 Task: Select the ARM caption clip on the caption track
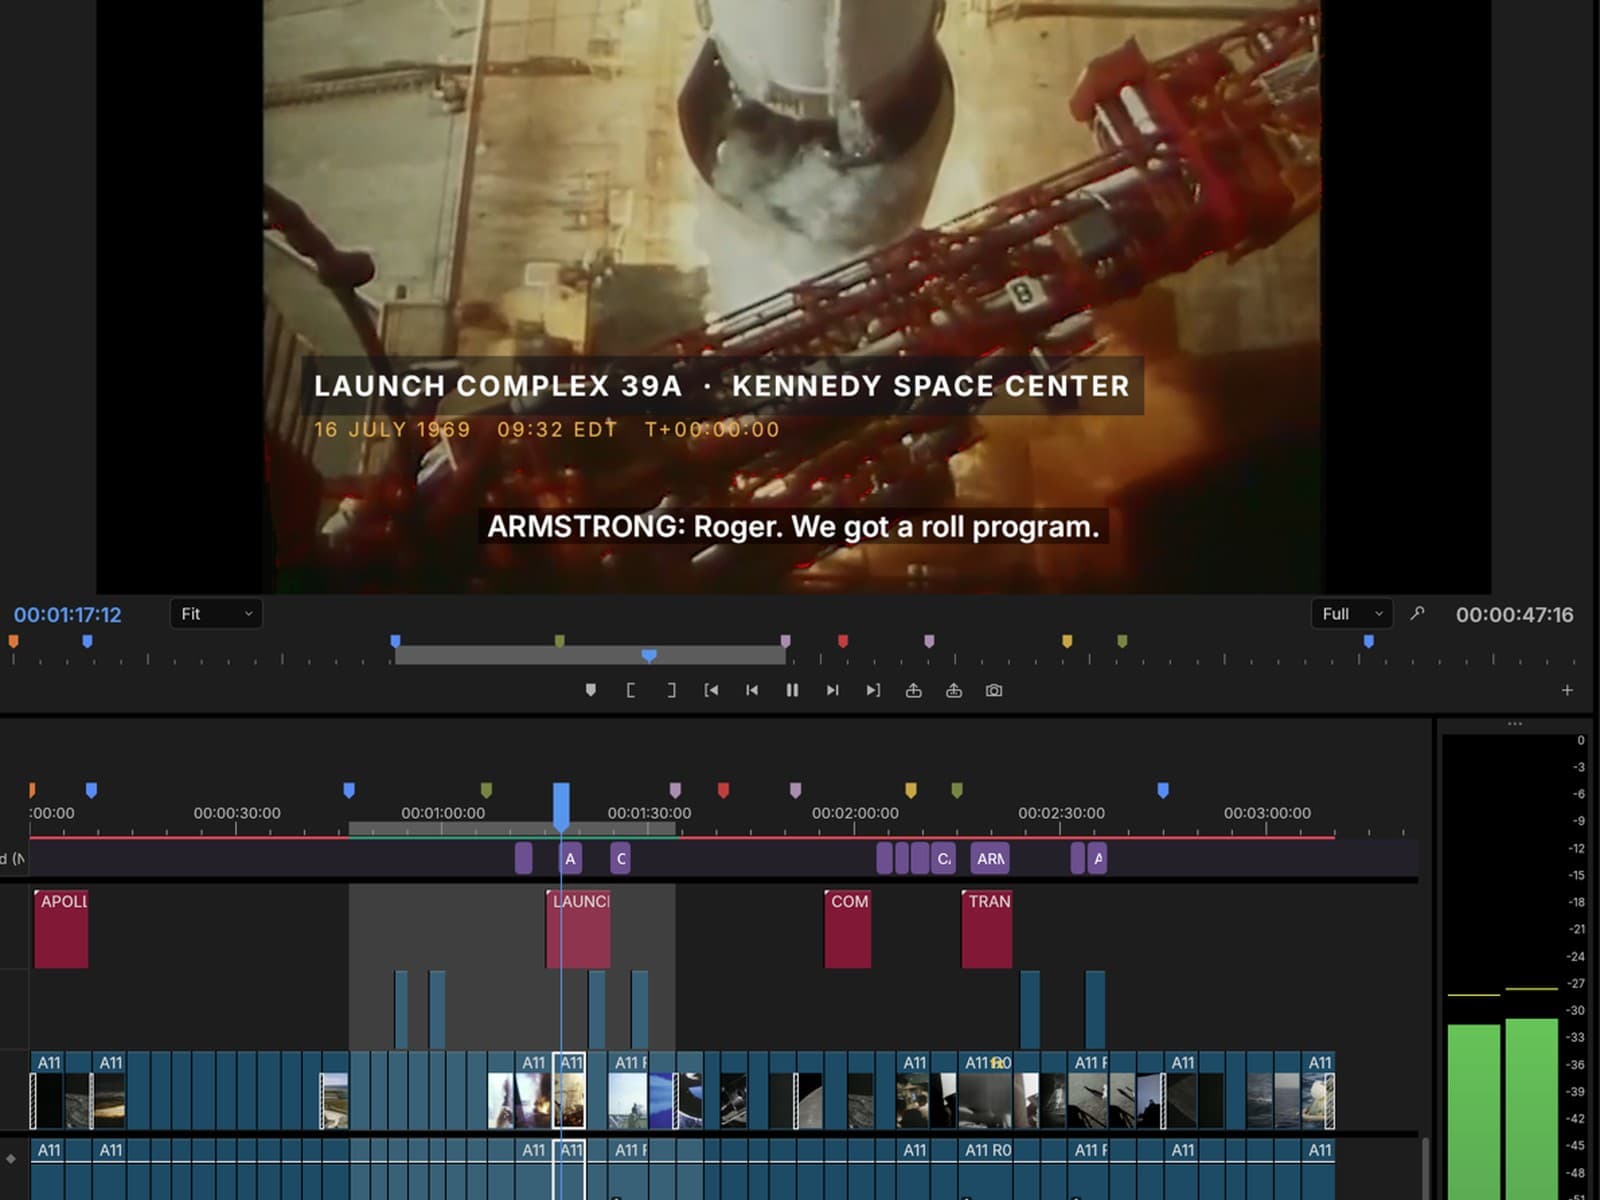tap(990, 858)
